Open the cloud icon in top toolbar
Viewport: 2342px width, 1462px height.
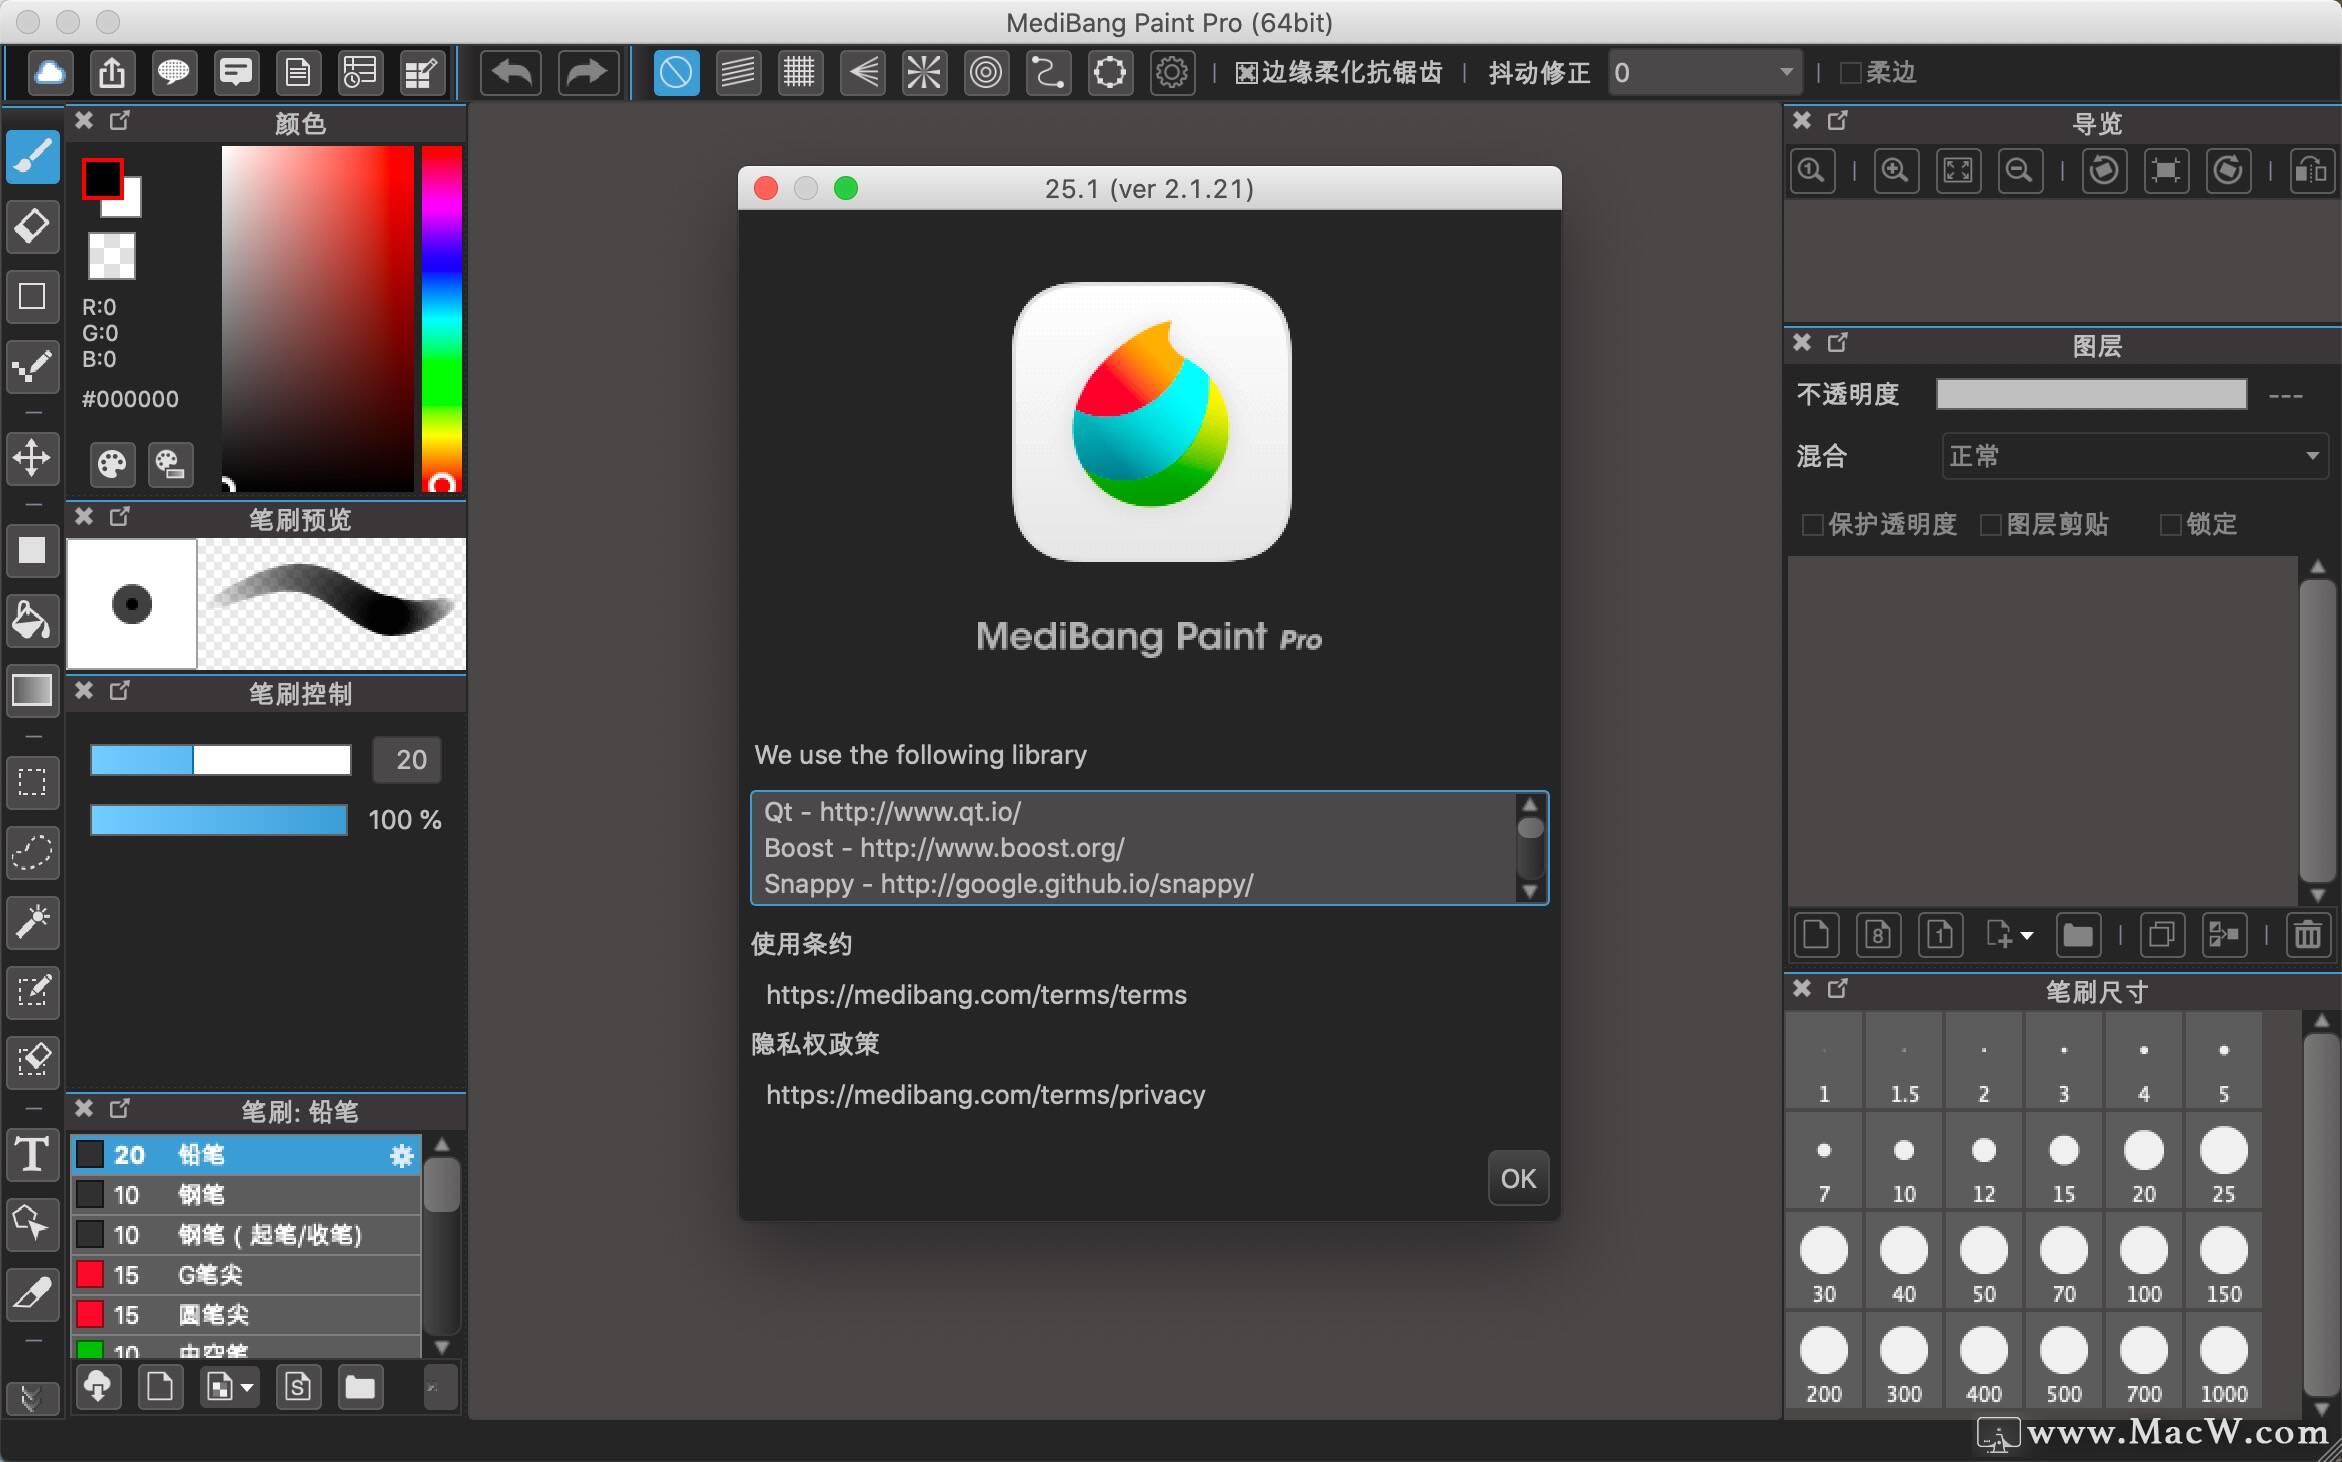click(50, 72)
